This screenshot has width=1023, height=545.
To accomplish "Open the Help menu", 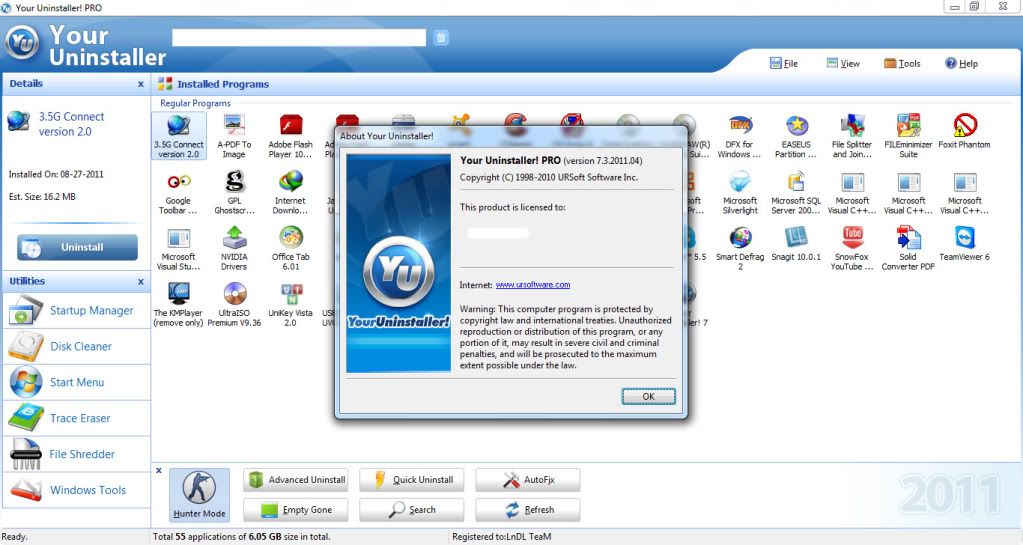I will pyautogui.click(x=962, y=63).
